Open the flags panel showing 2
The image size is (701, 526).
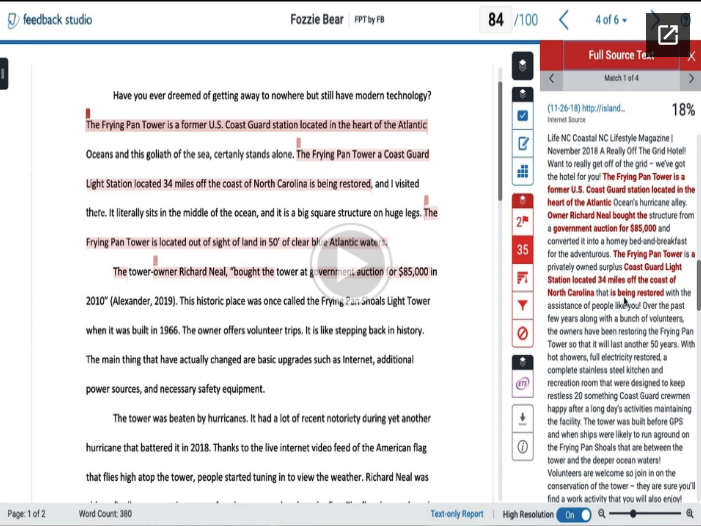point(522,221)
